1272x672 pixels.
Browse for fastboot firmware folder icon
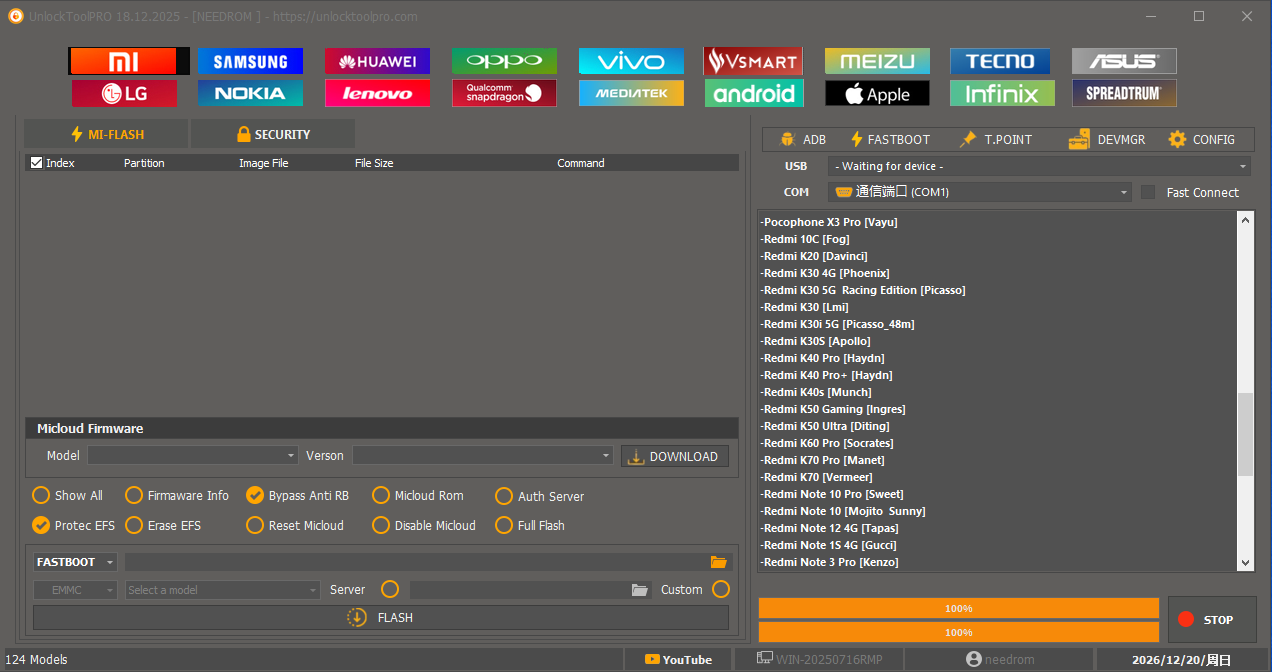[718, 562]
